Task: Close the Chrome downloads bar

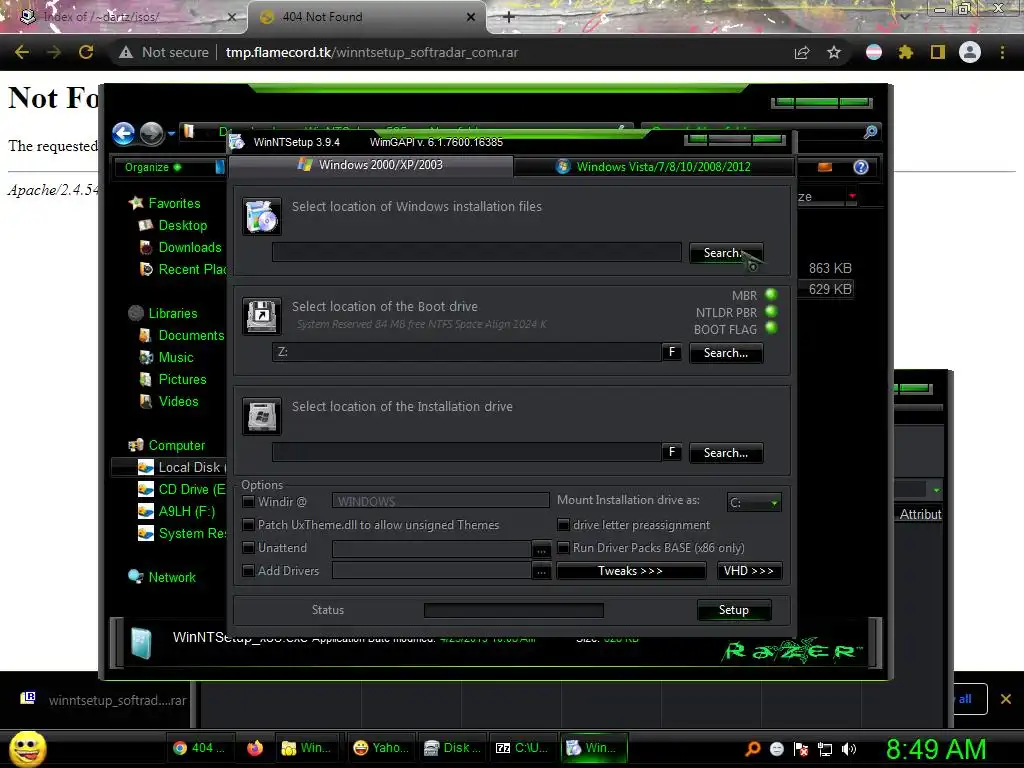Action: click(x=1006, y=699)
